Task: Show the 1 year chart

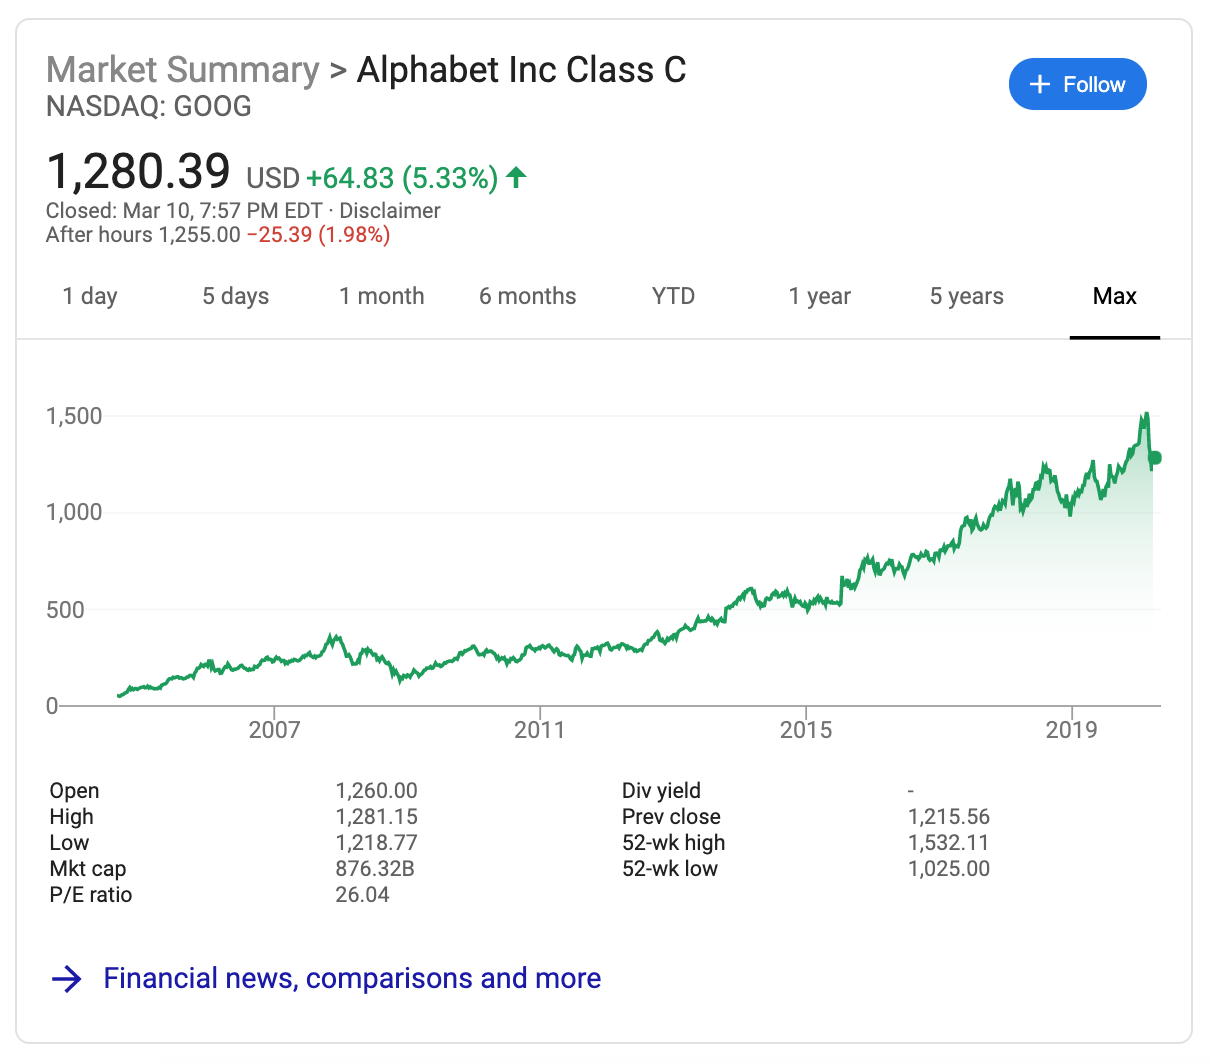Action: coord(820,296)
